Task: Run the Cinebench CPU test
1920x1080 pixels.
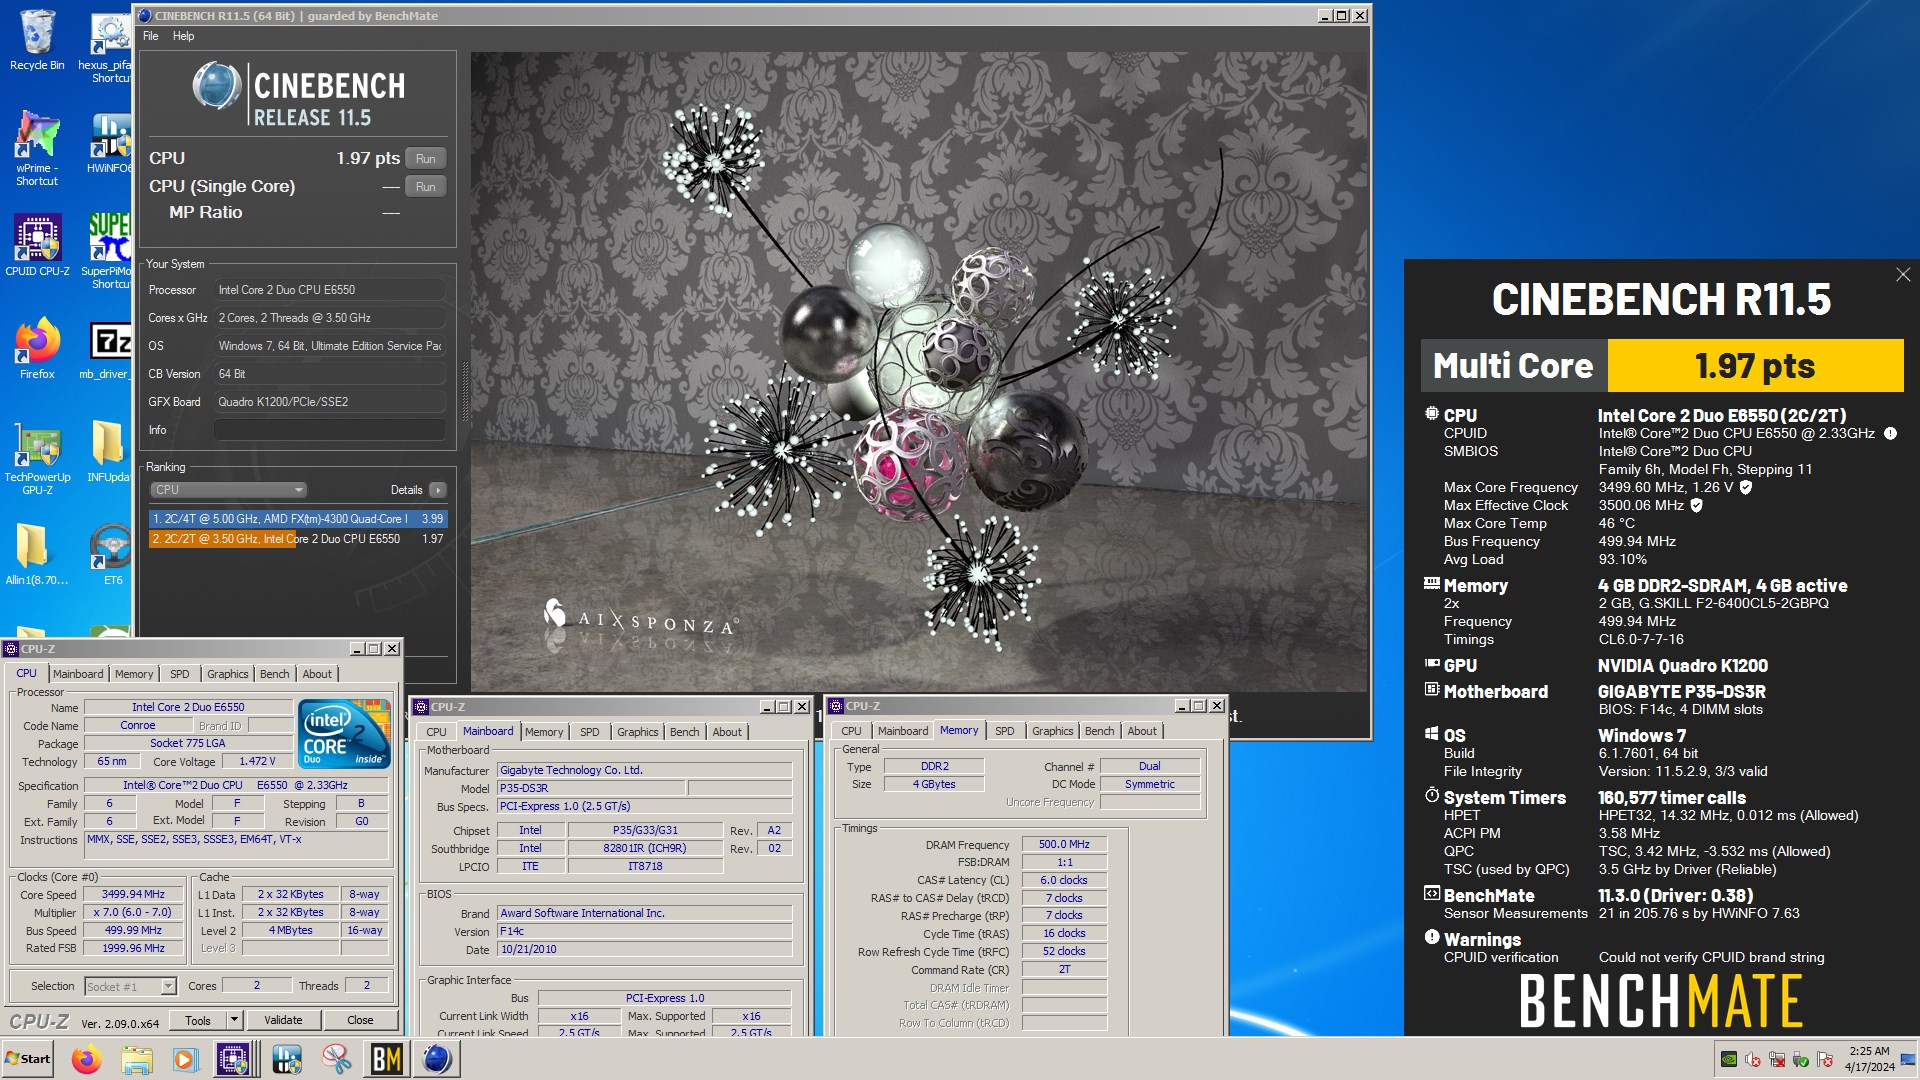Action: [x=426, y=159]
